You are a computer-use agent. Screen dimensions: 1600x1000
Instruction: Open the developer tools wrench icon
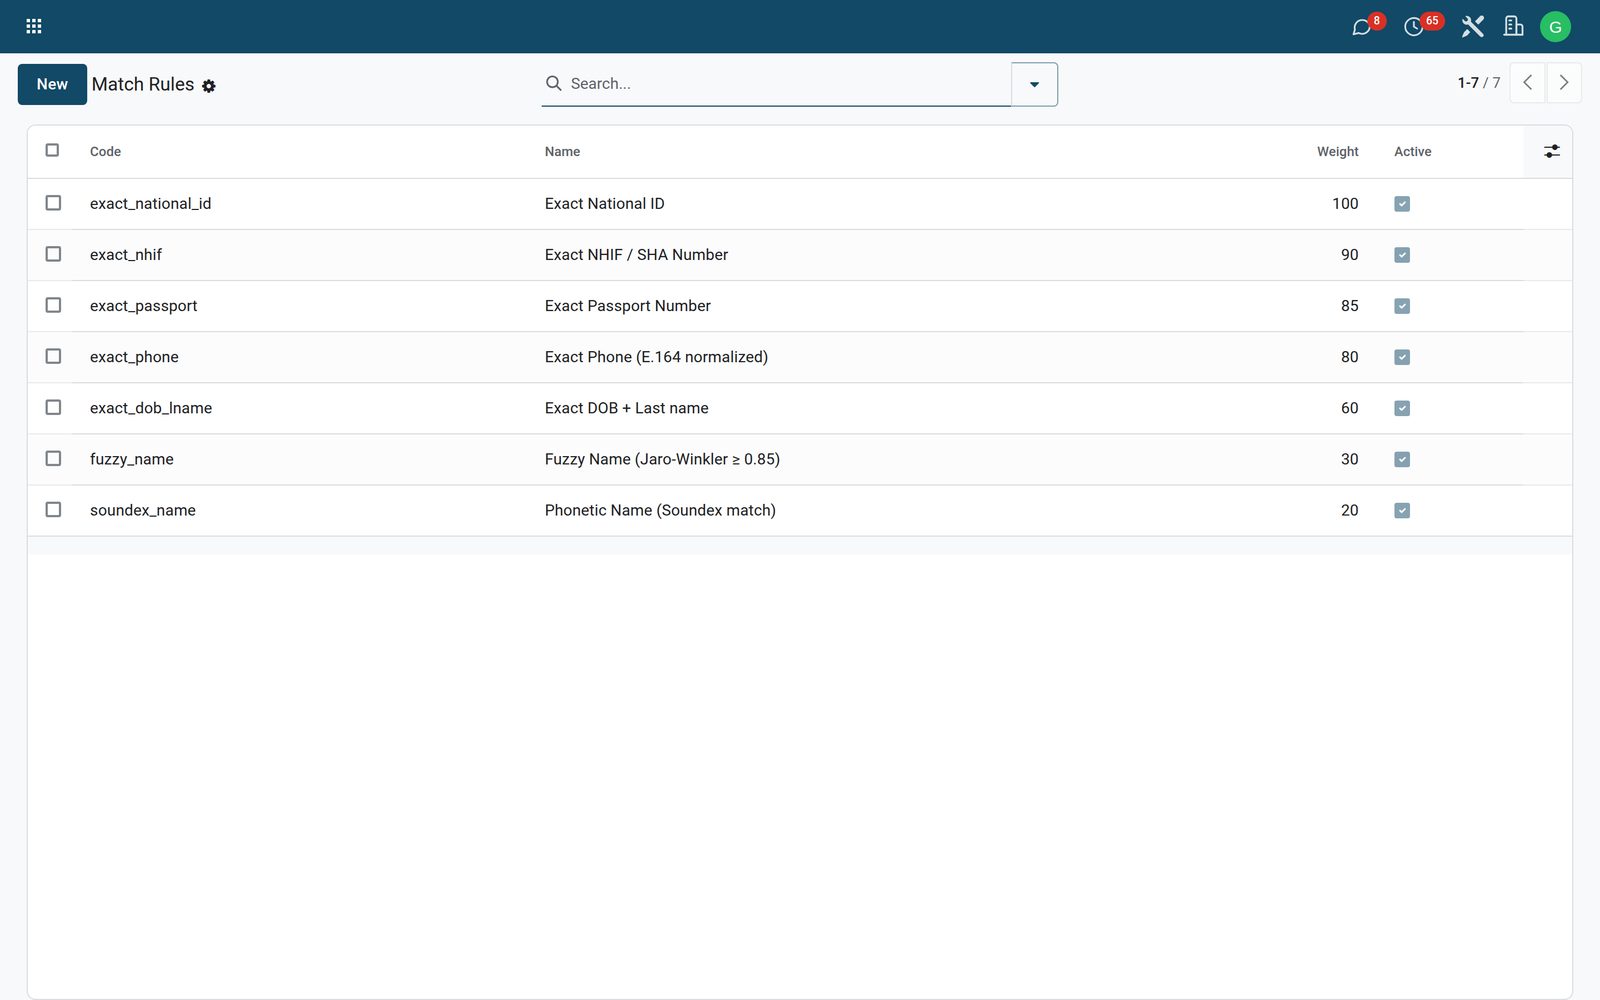tap(1472, 26)
